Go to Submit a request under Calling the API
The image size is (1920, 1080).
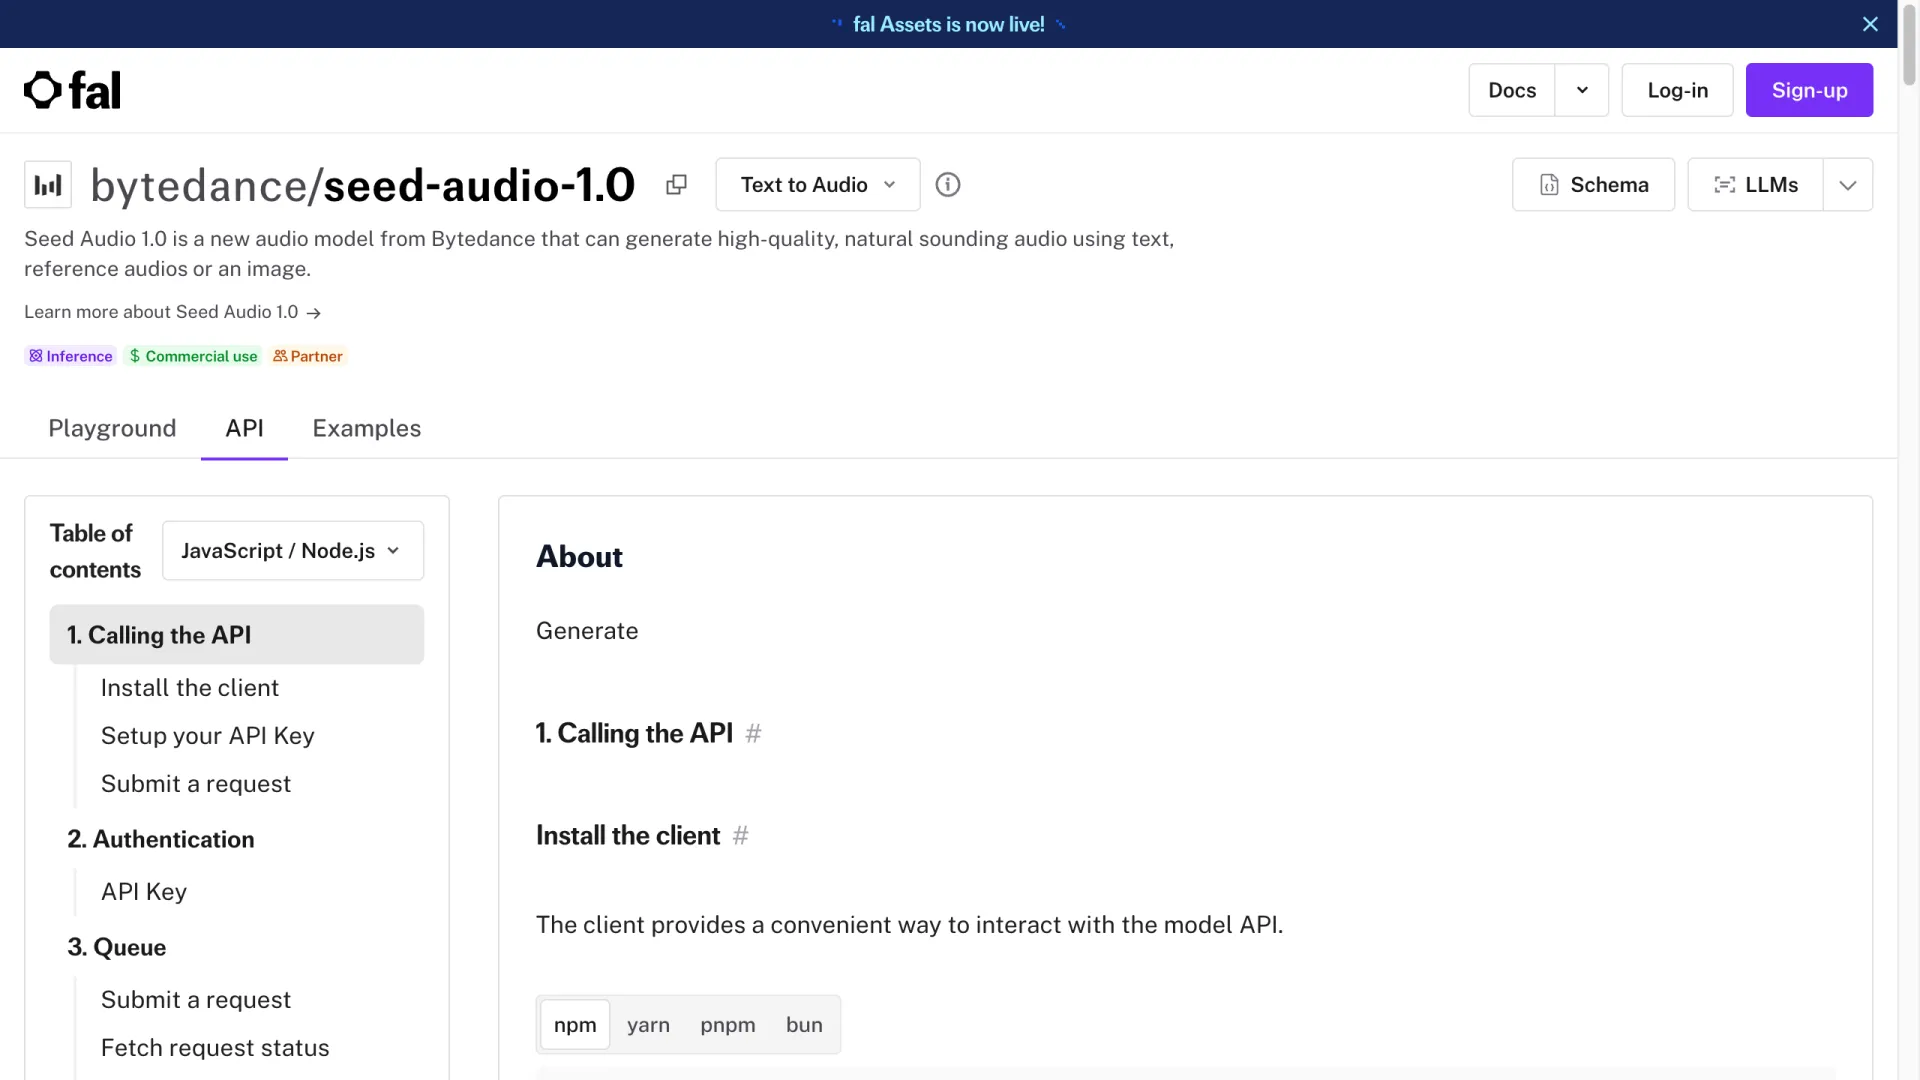[196, 784]
